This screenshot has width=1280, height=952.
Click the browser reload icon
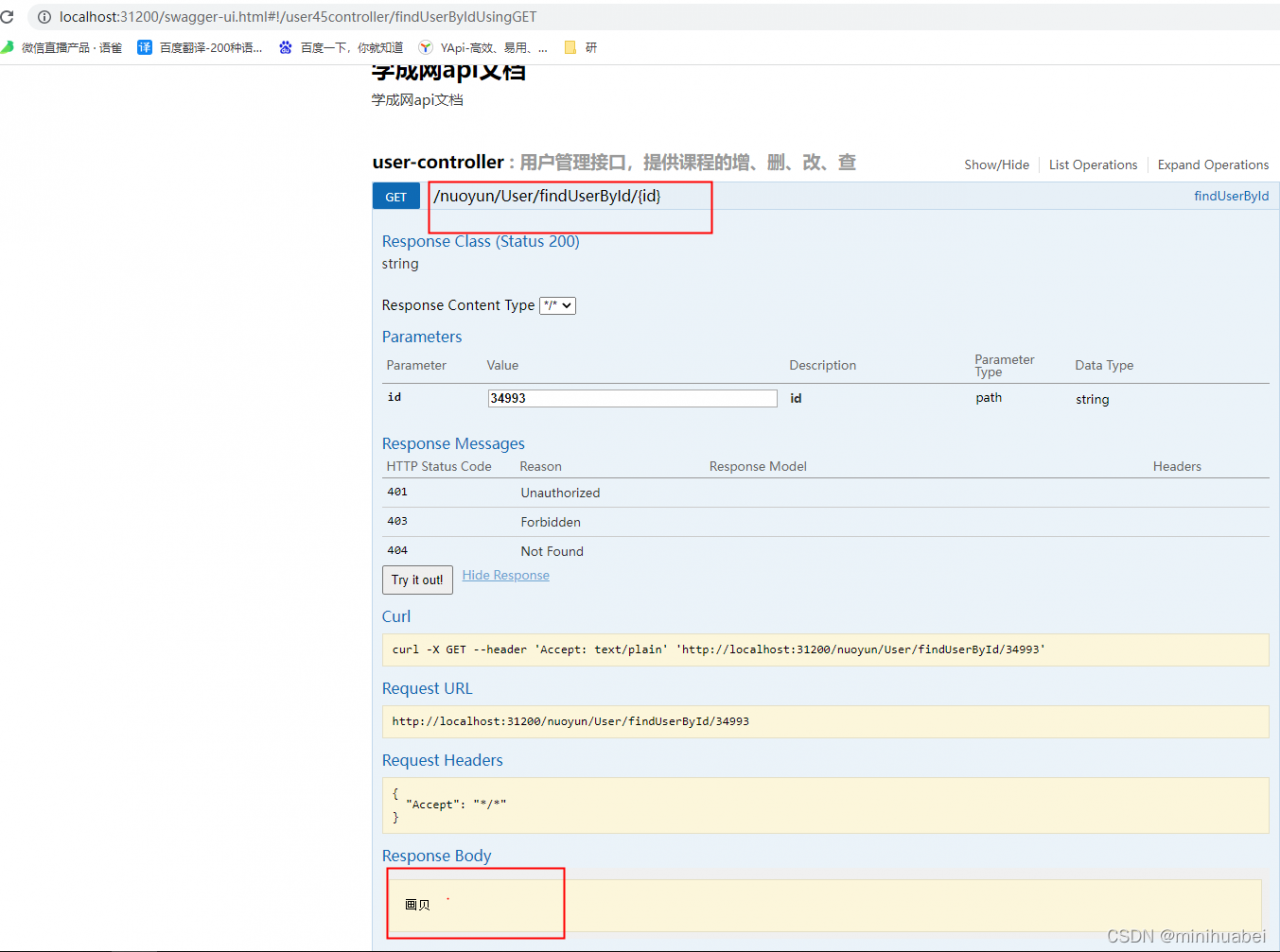pyautogui.click(x=6, y=17)
